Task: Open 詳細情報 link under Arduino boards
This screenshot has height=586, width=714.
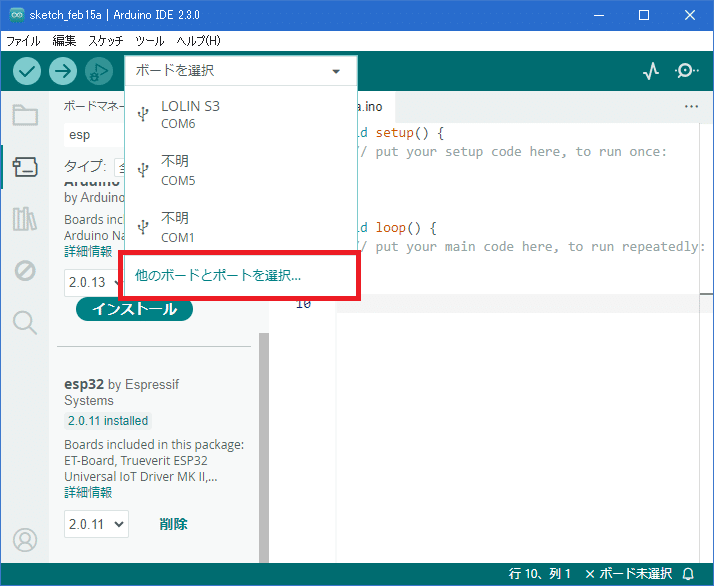Action: 88,251
